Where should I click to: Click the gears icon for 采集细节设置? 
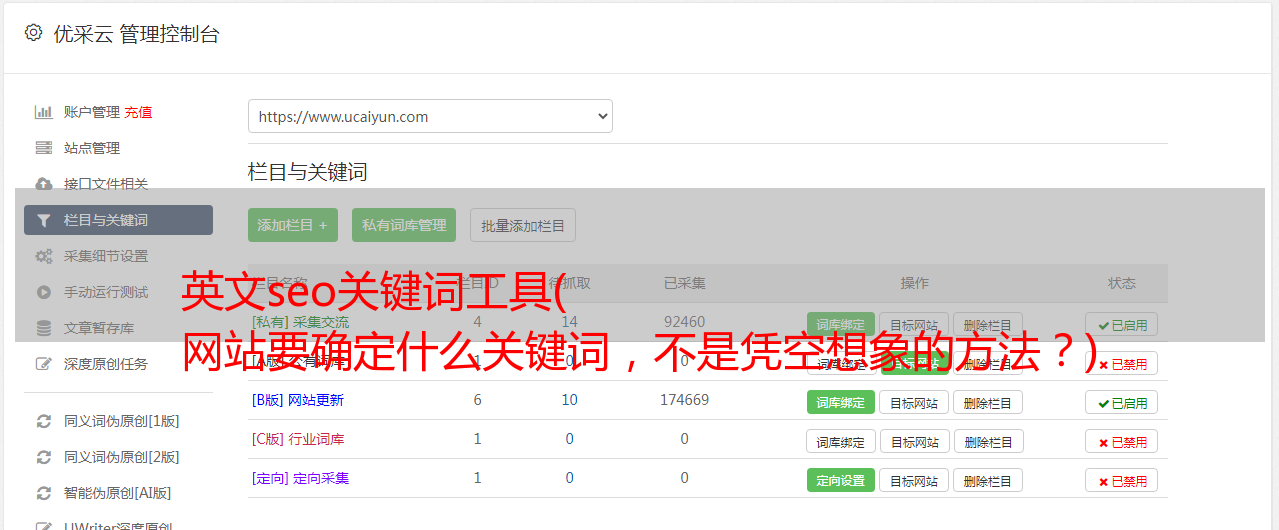(x=44, y=256)
